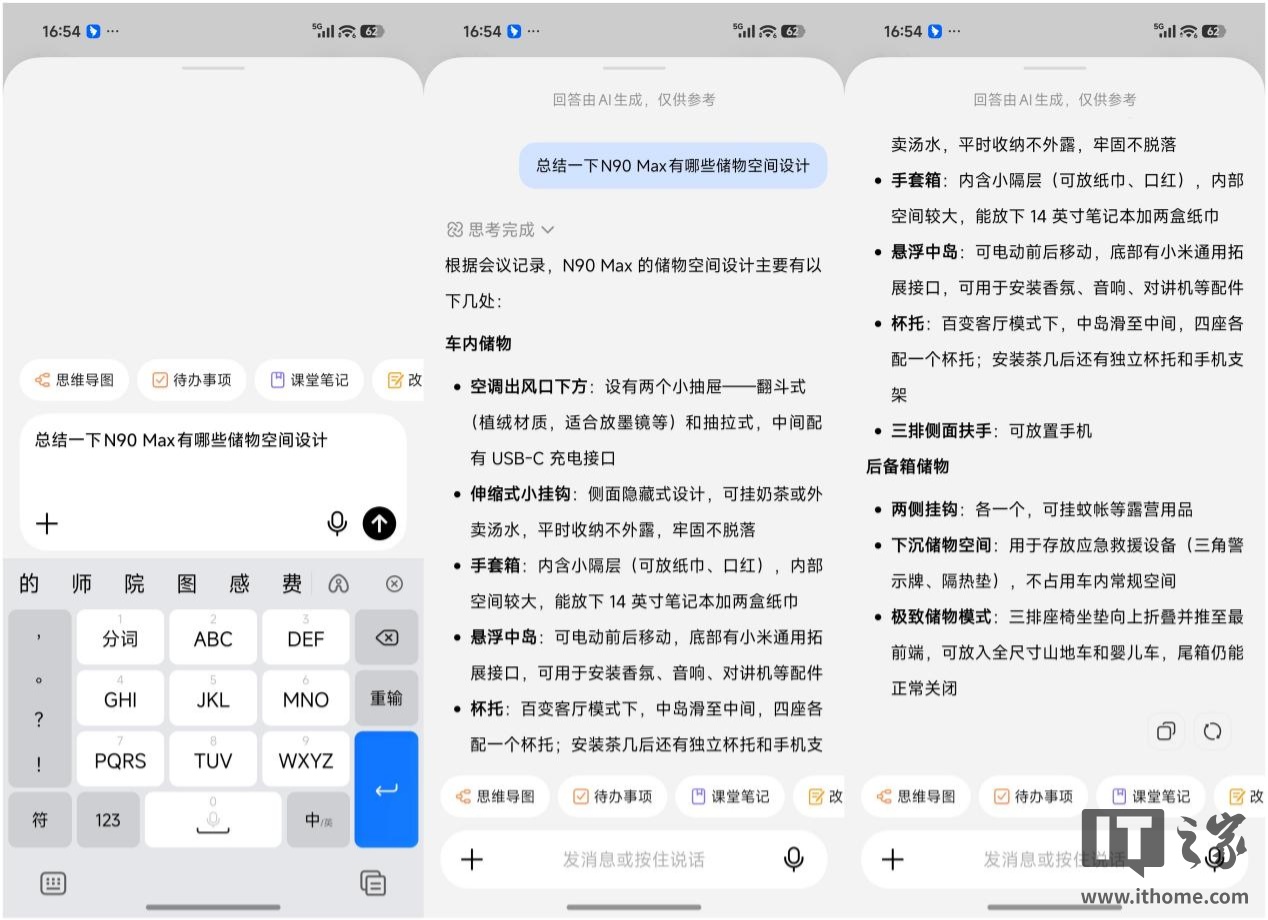Tap the plus icon in middle screen
Viewport: 1268px width, 920px height.
471,859
